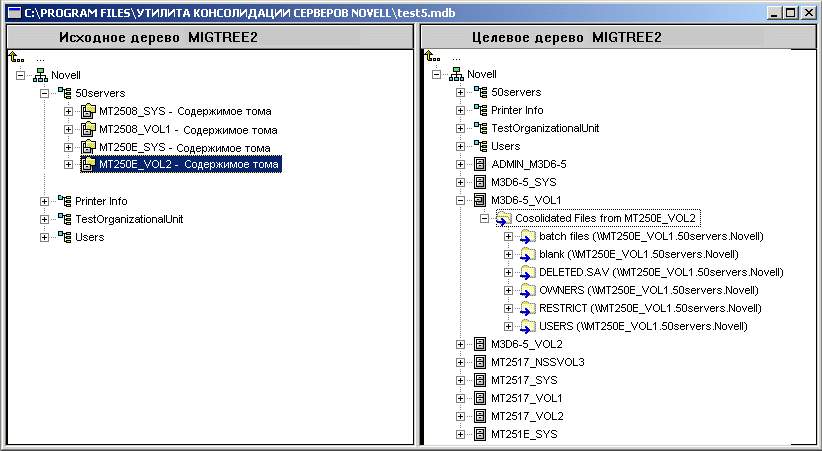Click the TestOrganizationalUnit icon in source tree
Screen dimensions: 822x451
(64, 219)
